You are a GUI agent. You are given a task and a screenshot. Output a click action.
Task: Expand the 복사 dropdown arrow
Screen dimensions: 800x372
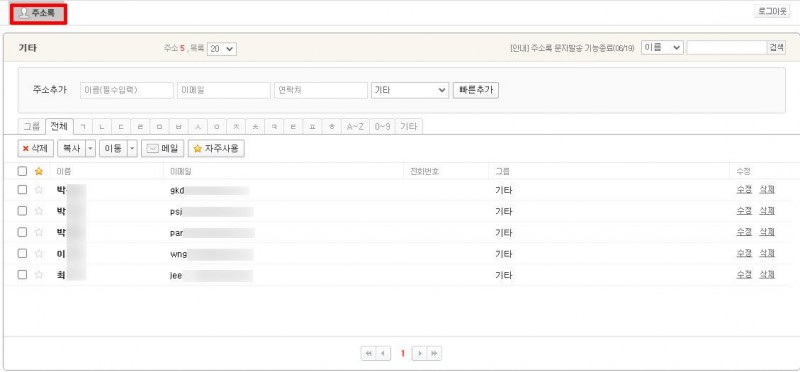click(x=91, y=148)
